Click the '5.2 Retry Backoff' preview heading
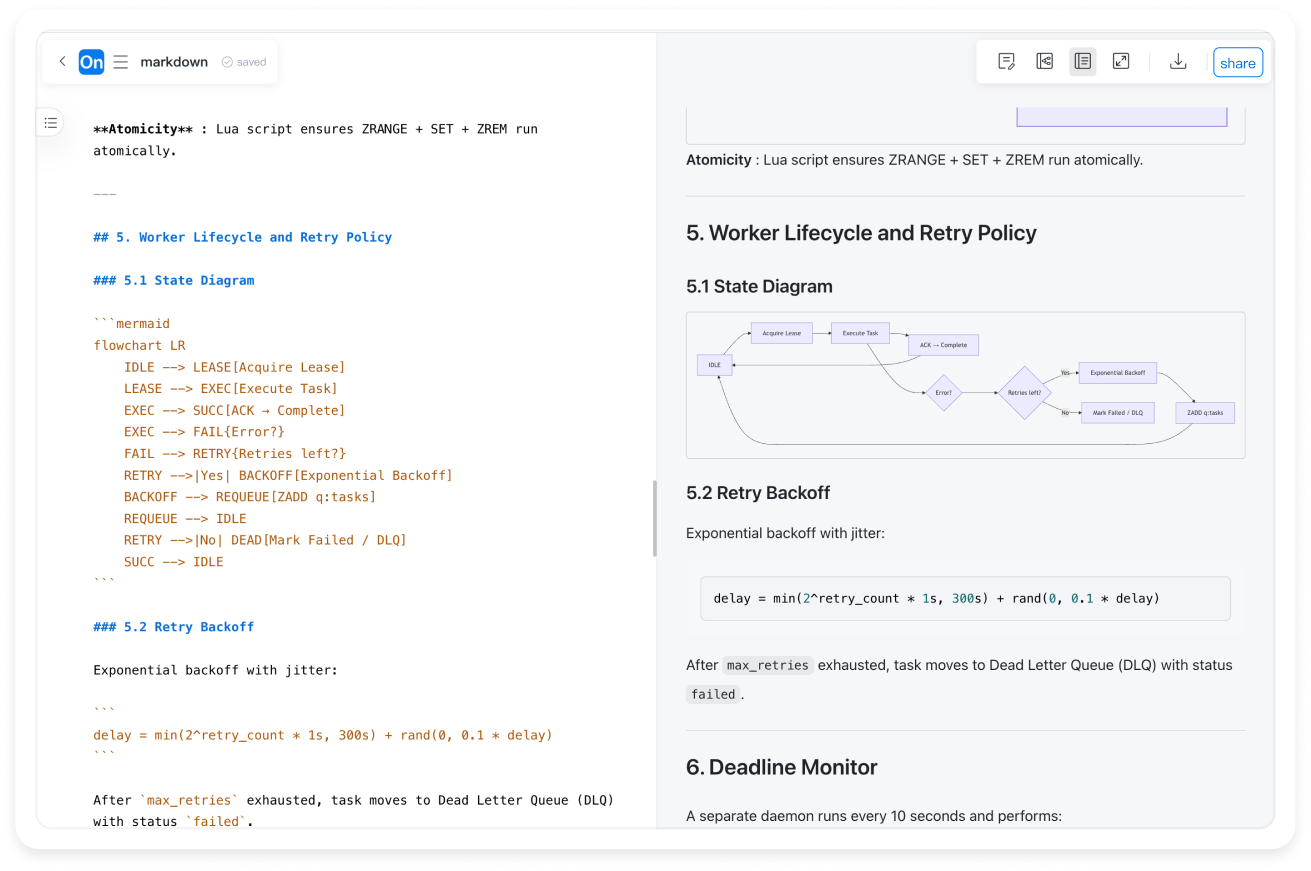The height and width of the screenshot is (871, 1311). 758,493
